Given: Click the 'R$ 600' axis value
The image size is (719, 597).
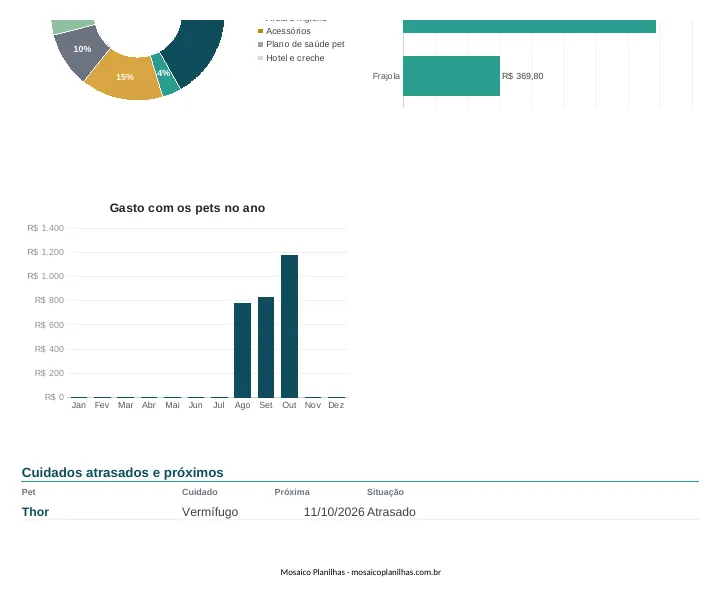Looking at the screenshot, I should (49, 325).
